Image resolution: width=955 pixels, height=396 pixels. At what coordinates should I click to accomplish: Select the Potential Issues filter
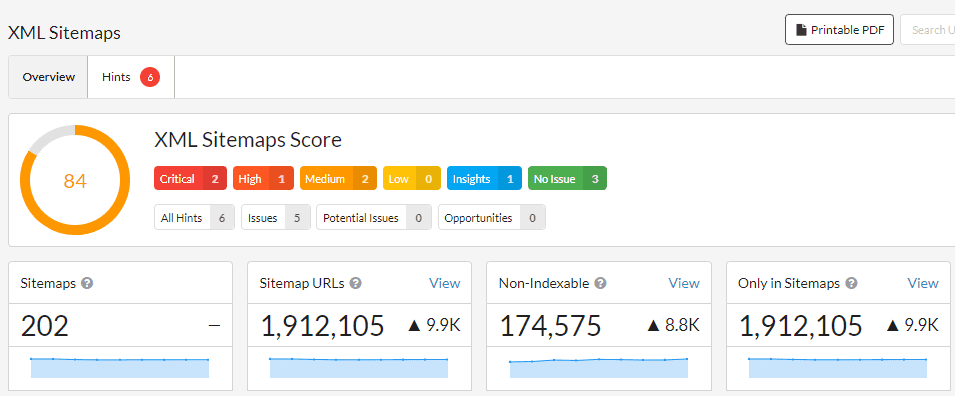tap(373, 217)
